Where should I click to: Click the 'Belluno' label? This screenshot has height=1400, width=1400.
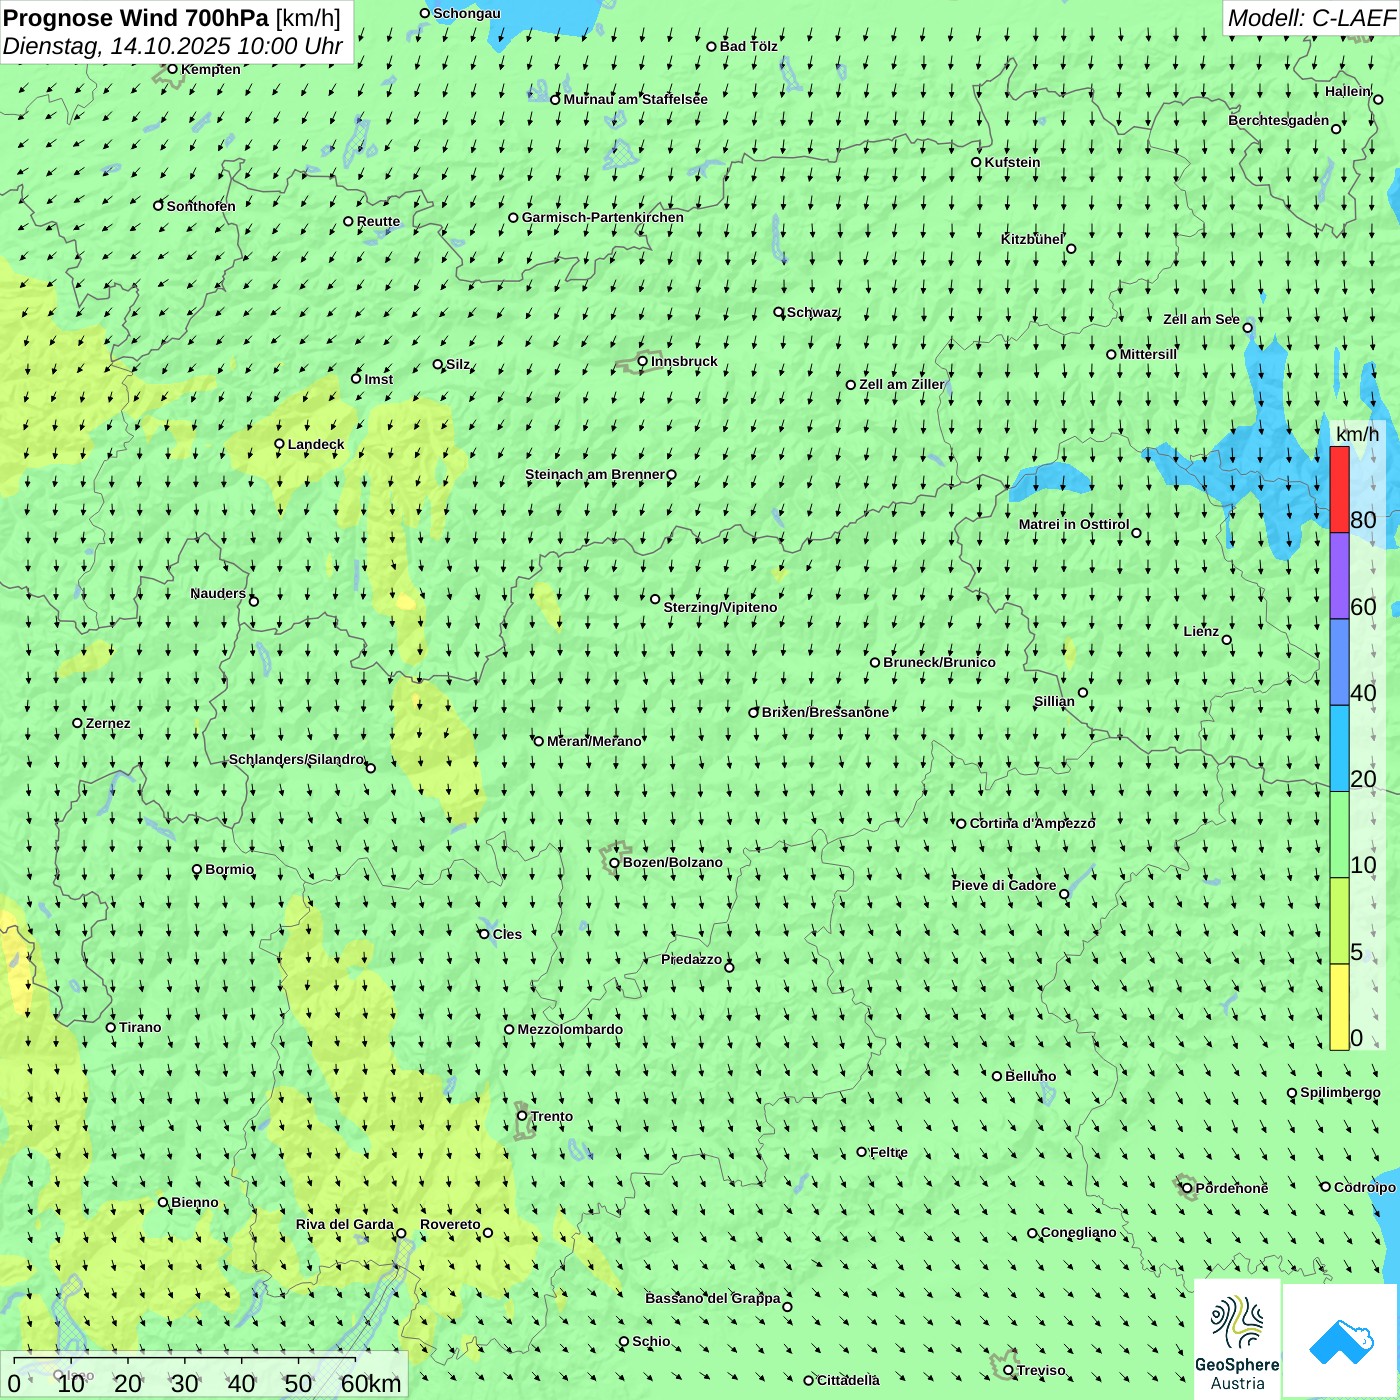point(1030,1076)
